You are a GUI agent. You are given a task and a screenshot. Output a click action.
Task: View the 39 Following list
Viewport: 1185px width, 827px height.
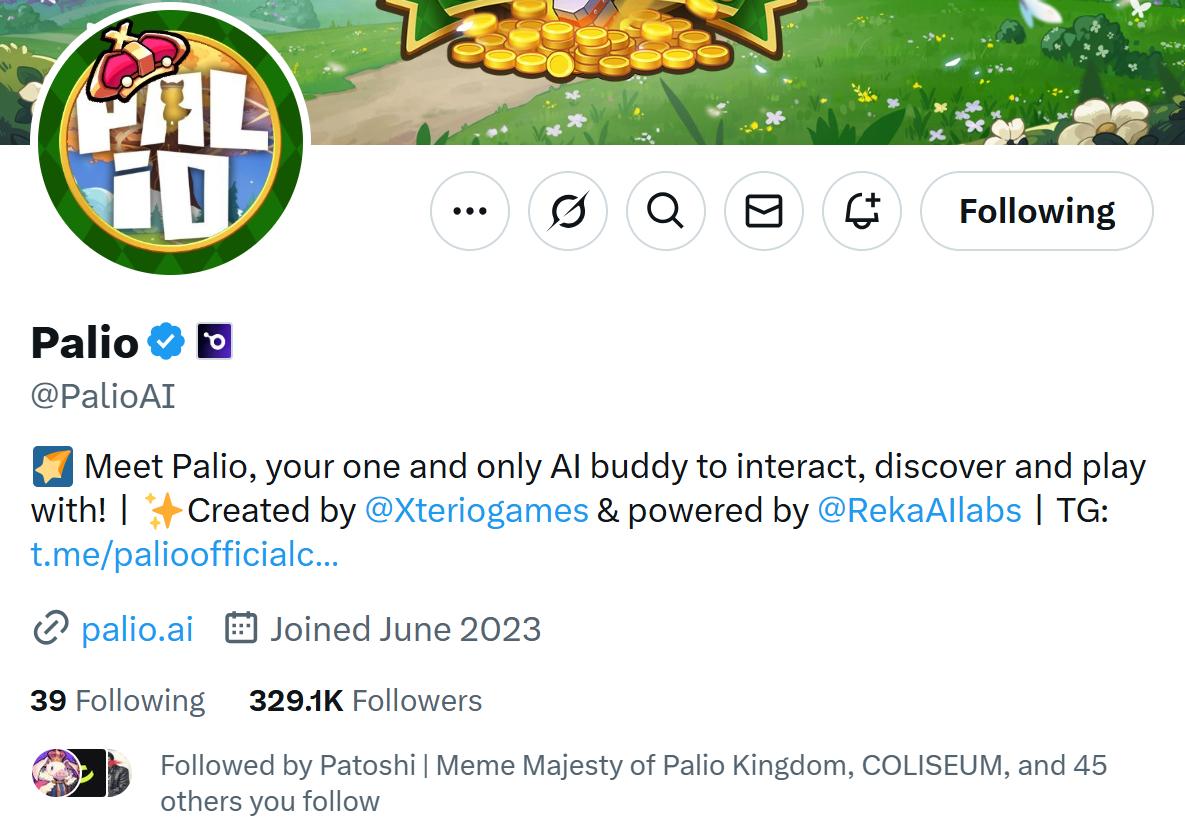(116, 700)
